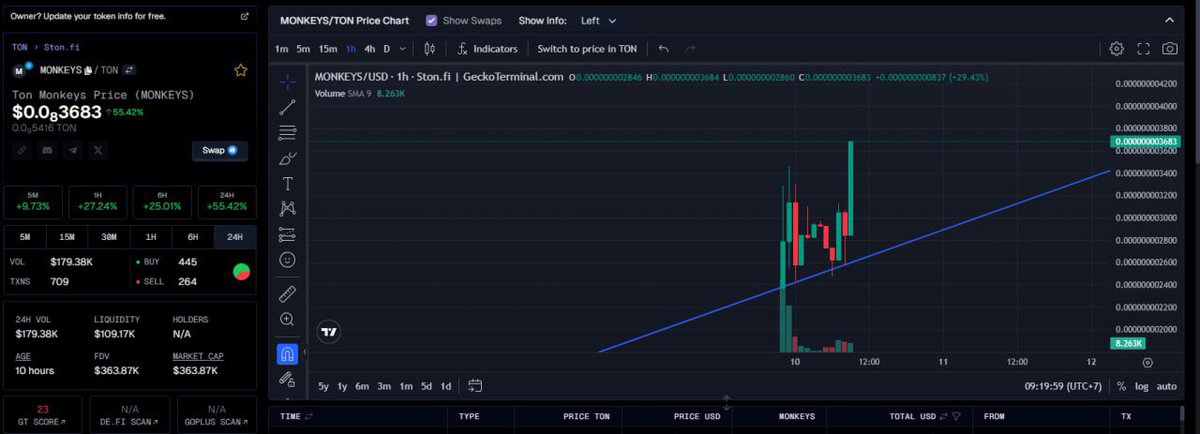
Task: Select the crosshair cursor tool
Action: click(287, 82)
